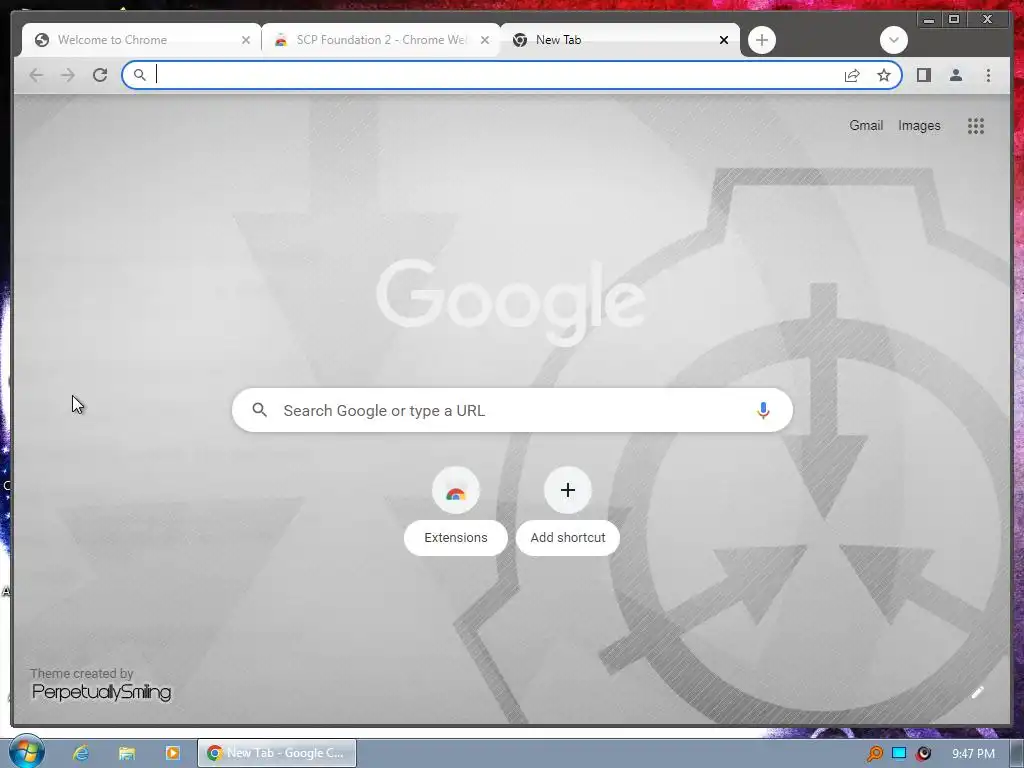This screenshot has width=1024, height=768.
Task: Close the New Tab tab
Action: point(724,40)
